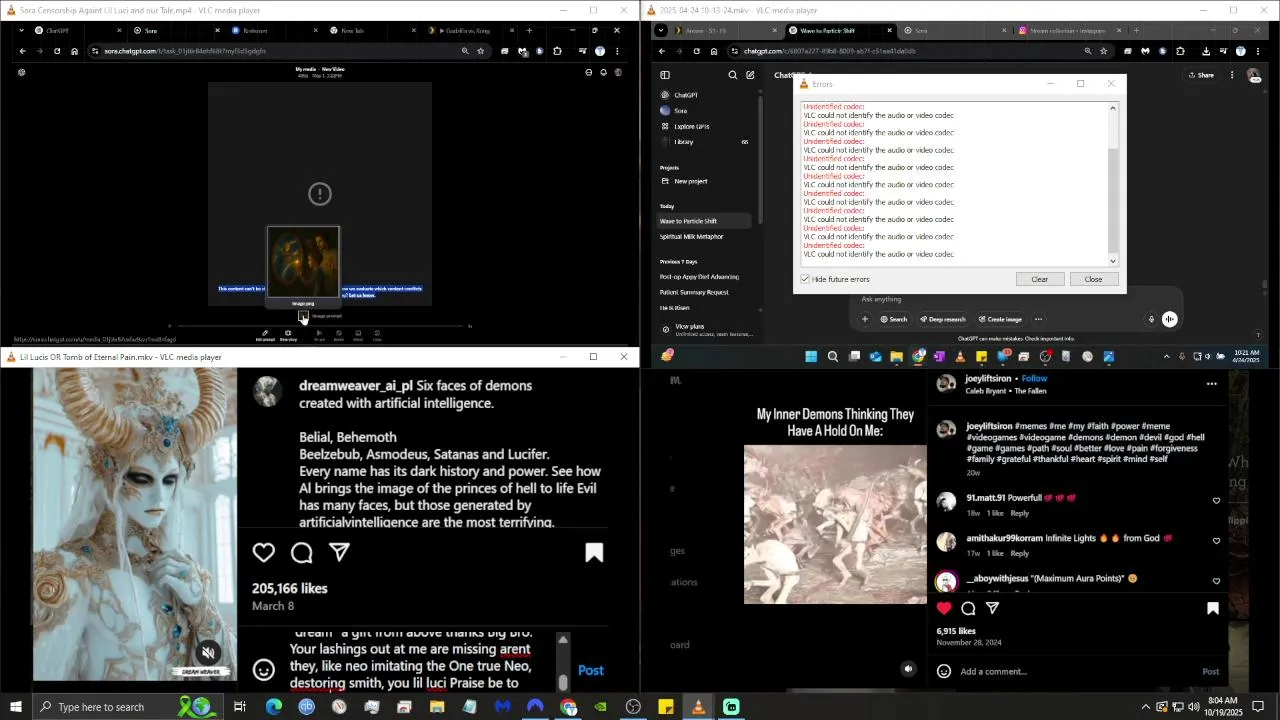Open the ChatGPT sidebar search icon

click(732, 75)
